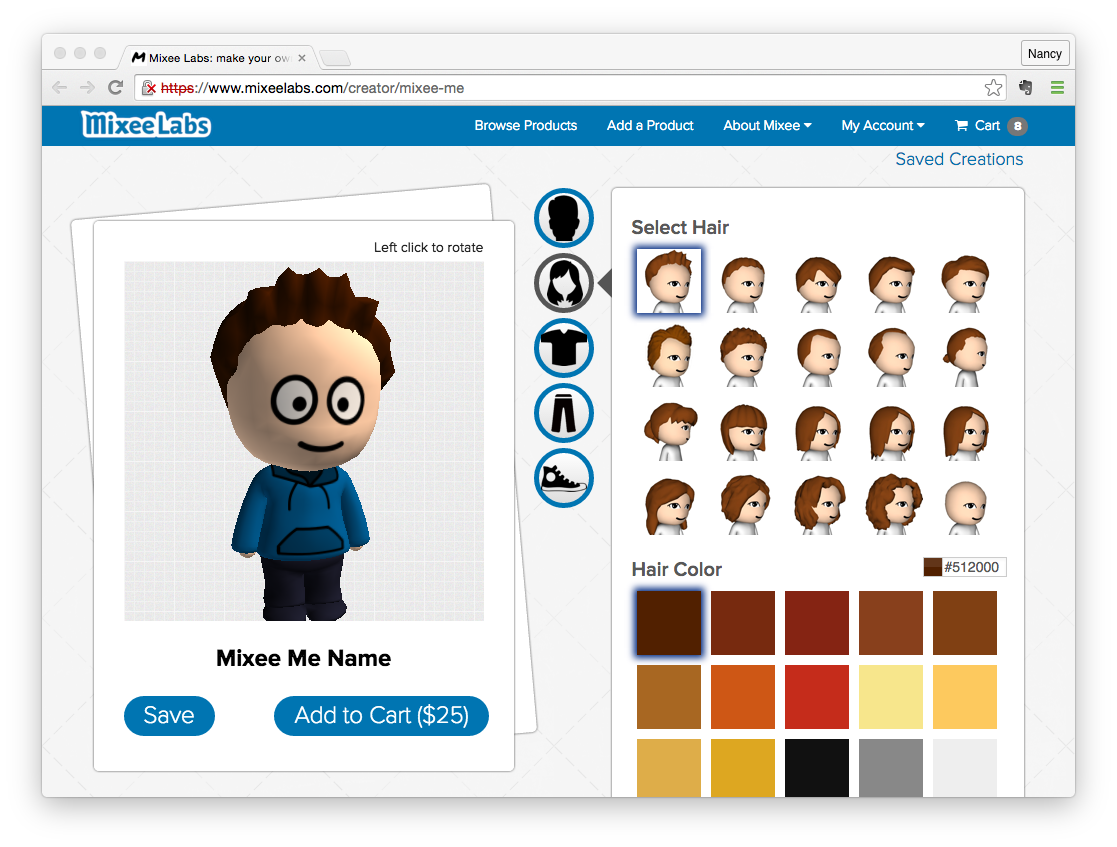The width and height of the screenshot is (1117, 847).
Task: Open the sneaker shoes category
Action: tap(564, 478)
